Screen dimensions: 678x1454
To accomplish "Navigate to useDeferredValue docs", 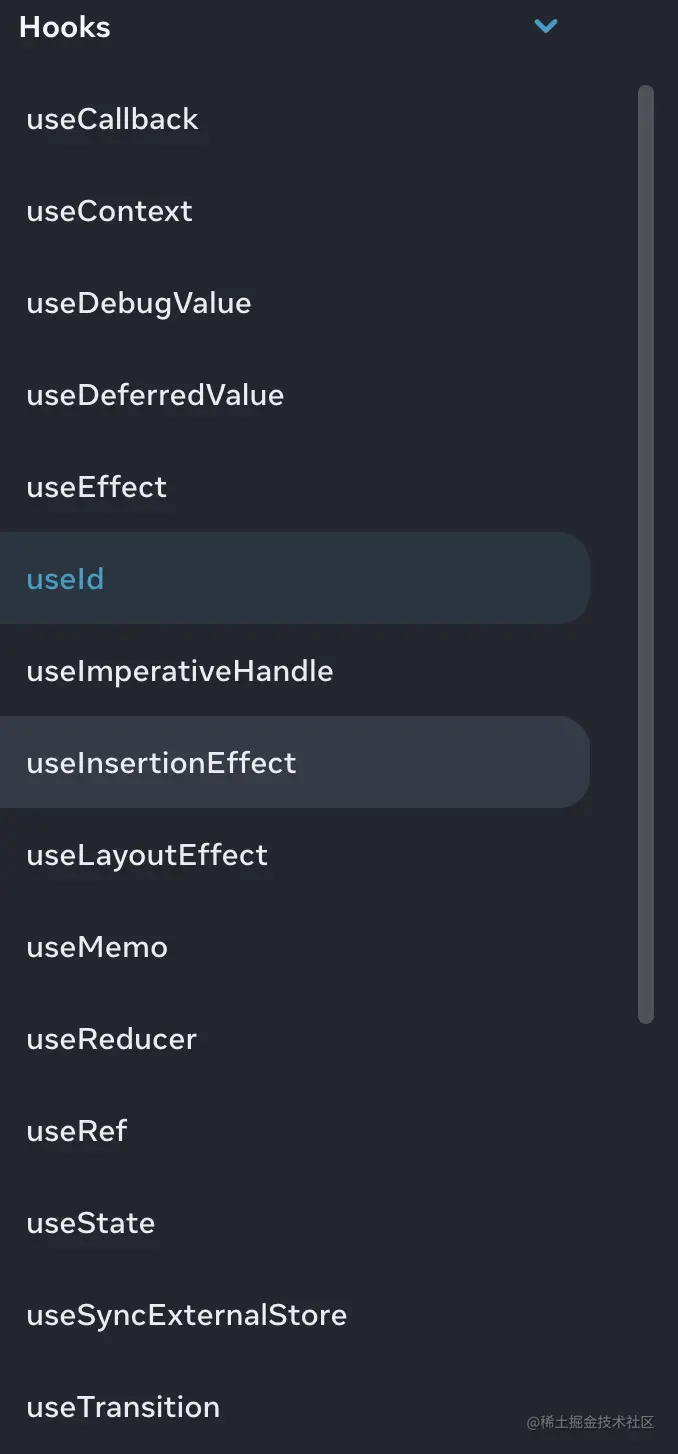I will [155, 395].
